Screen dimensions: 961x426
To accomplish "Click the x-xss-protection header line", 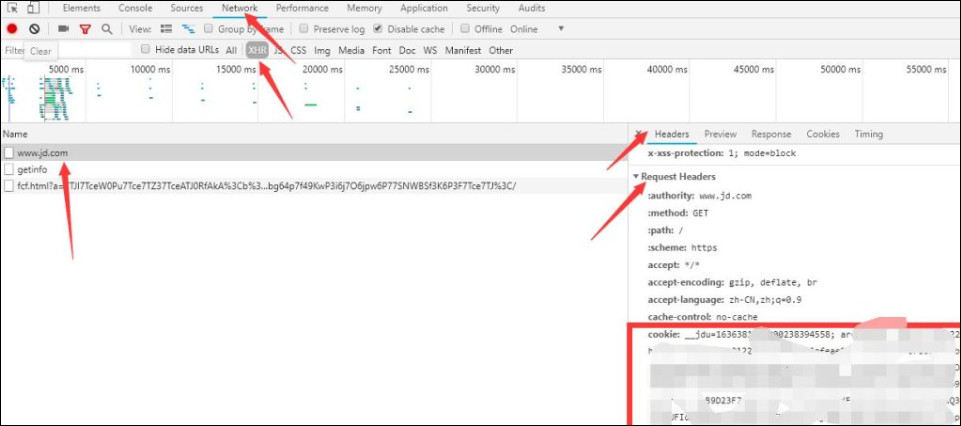I will (x=721, y=153).
